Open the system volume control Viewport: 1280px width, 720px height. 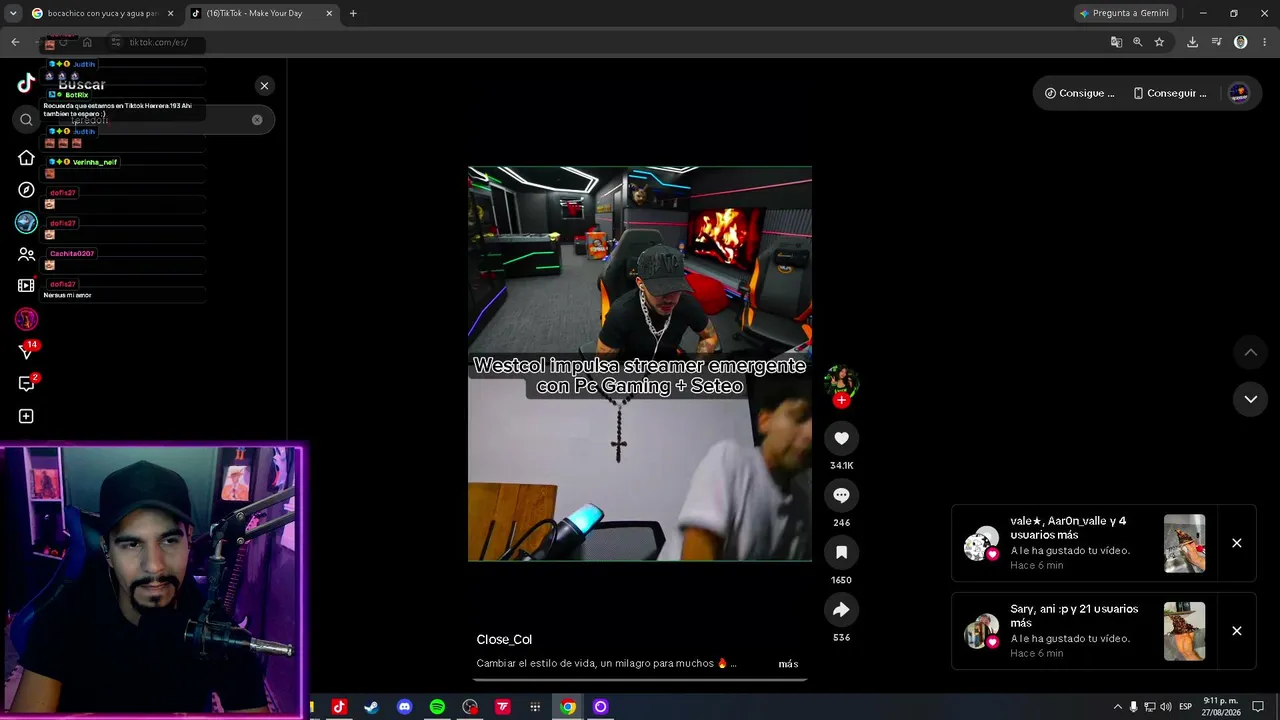coord(1166,707)
